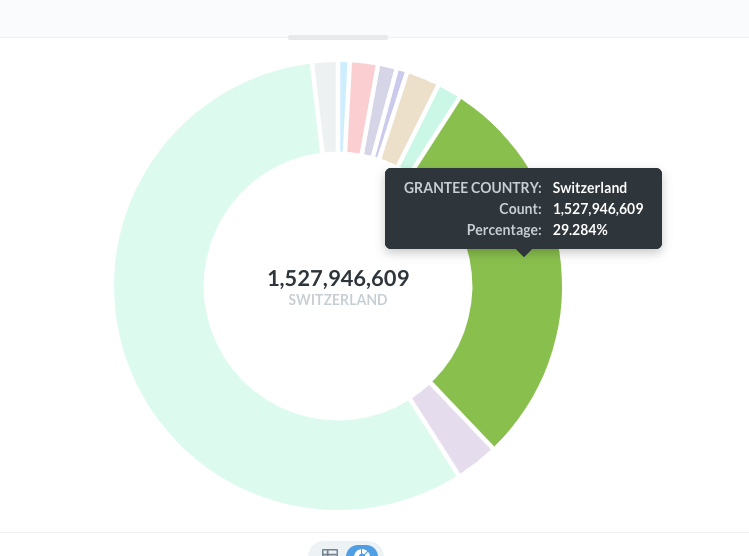Screen dimensions: 749x556
Task: Click Switzerland value in the tooltip
Action: (589, 188)
